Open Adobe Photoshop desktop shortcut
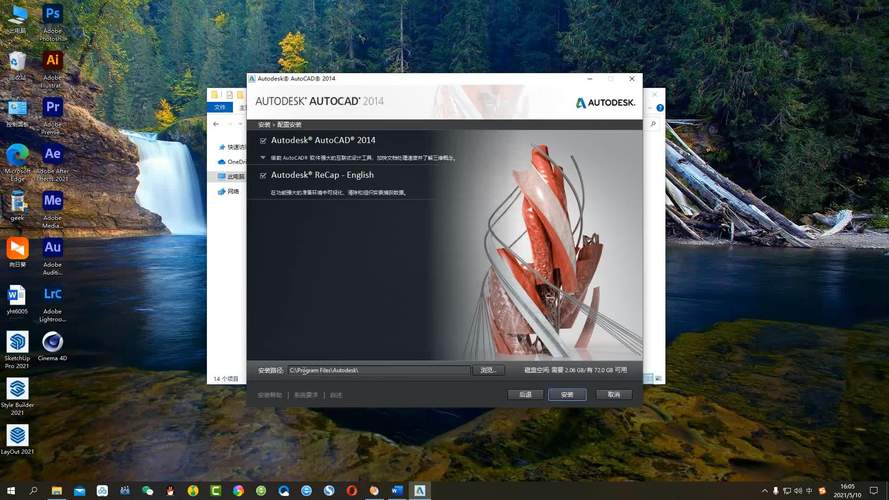The image size is (889, 500). (x=53, y=16)
